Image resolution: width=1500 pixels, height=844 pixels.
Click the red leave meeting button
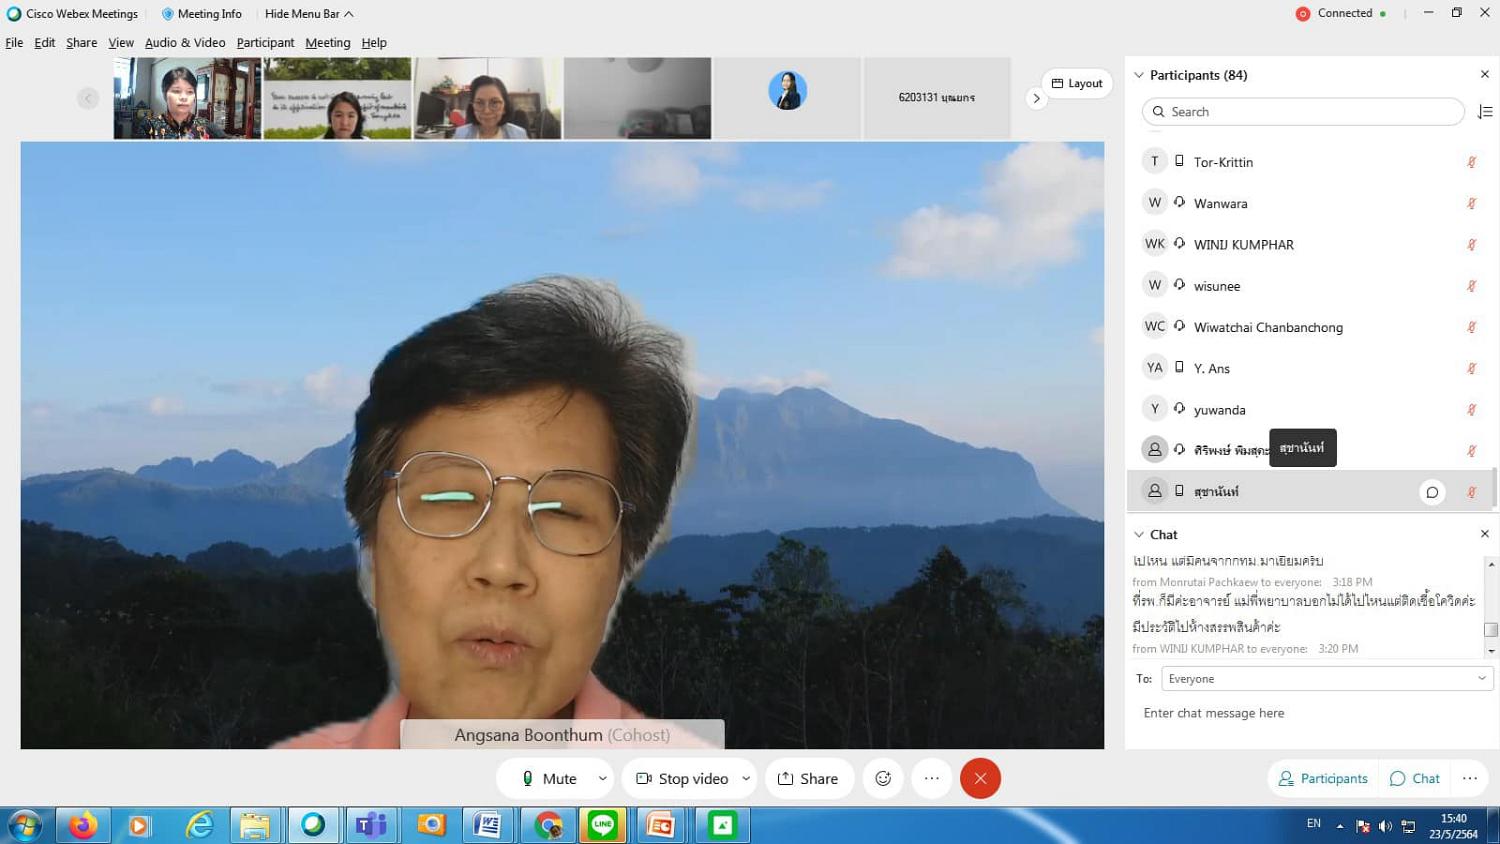coord(980,778)
